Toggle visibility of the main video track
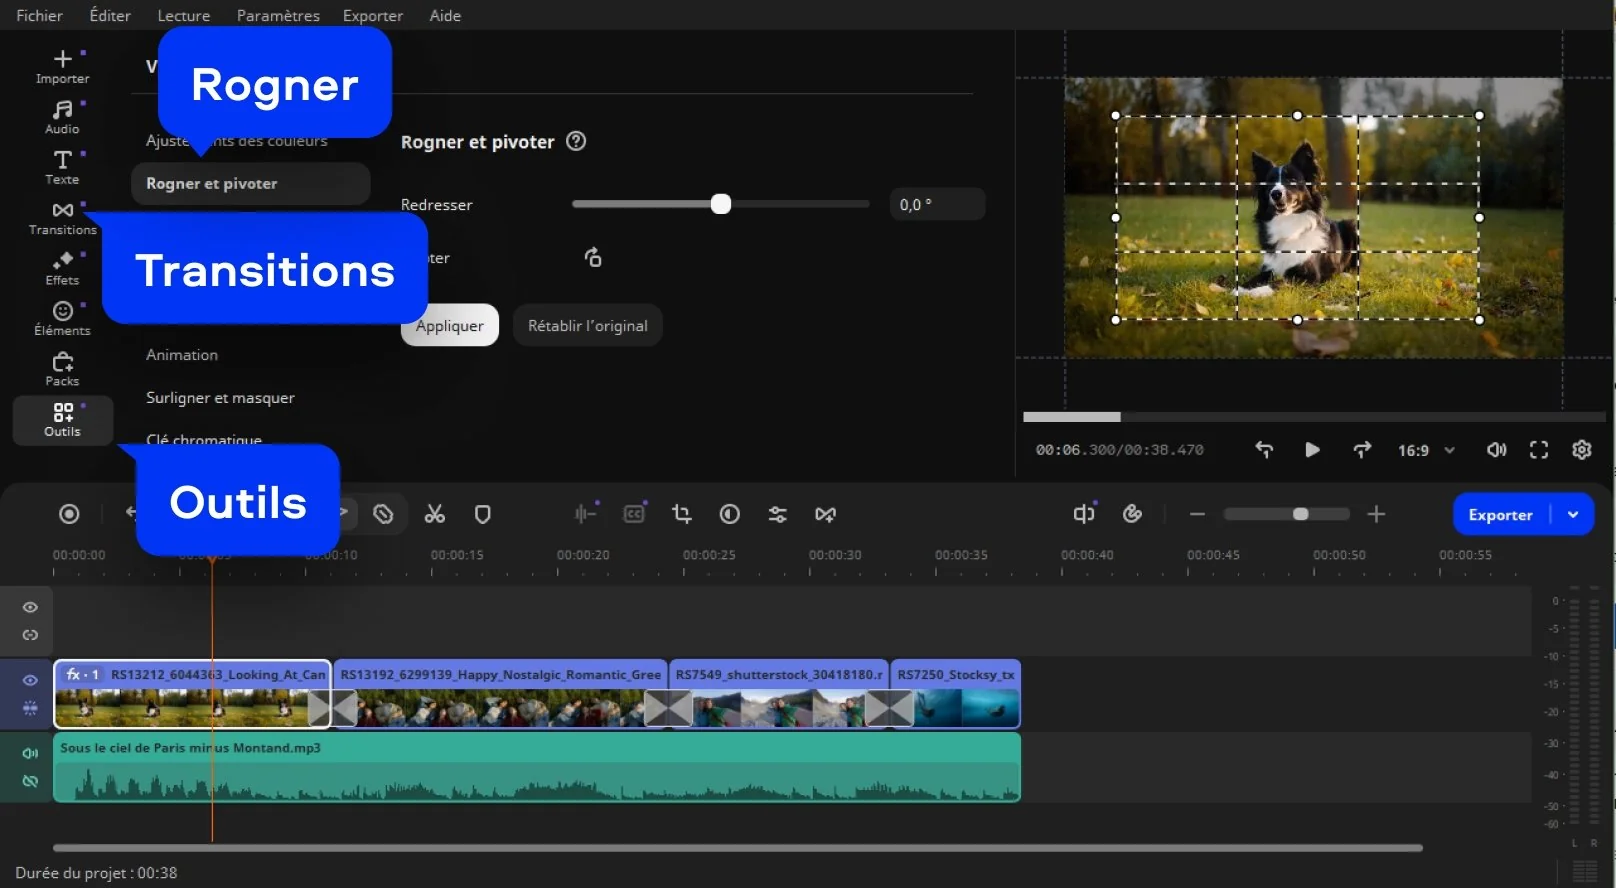Image resolution: width=1616 pixels, height=888 pixels. (x=30, y=680)
